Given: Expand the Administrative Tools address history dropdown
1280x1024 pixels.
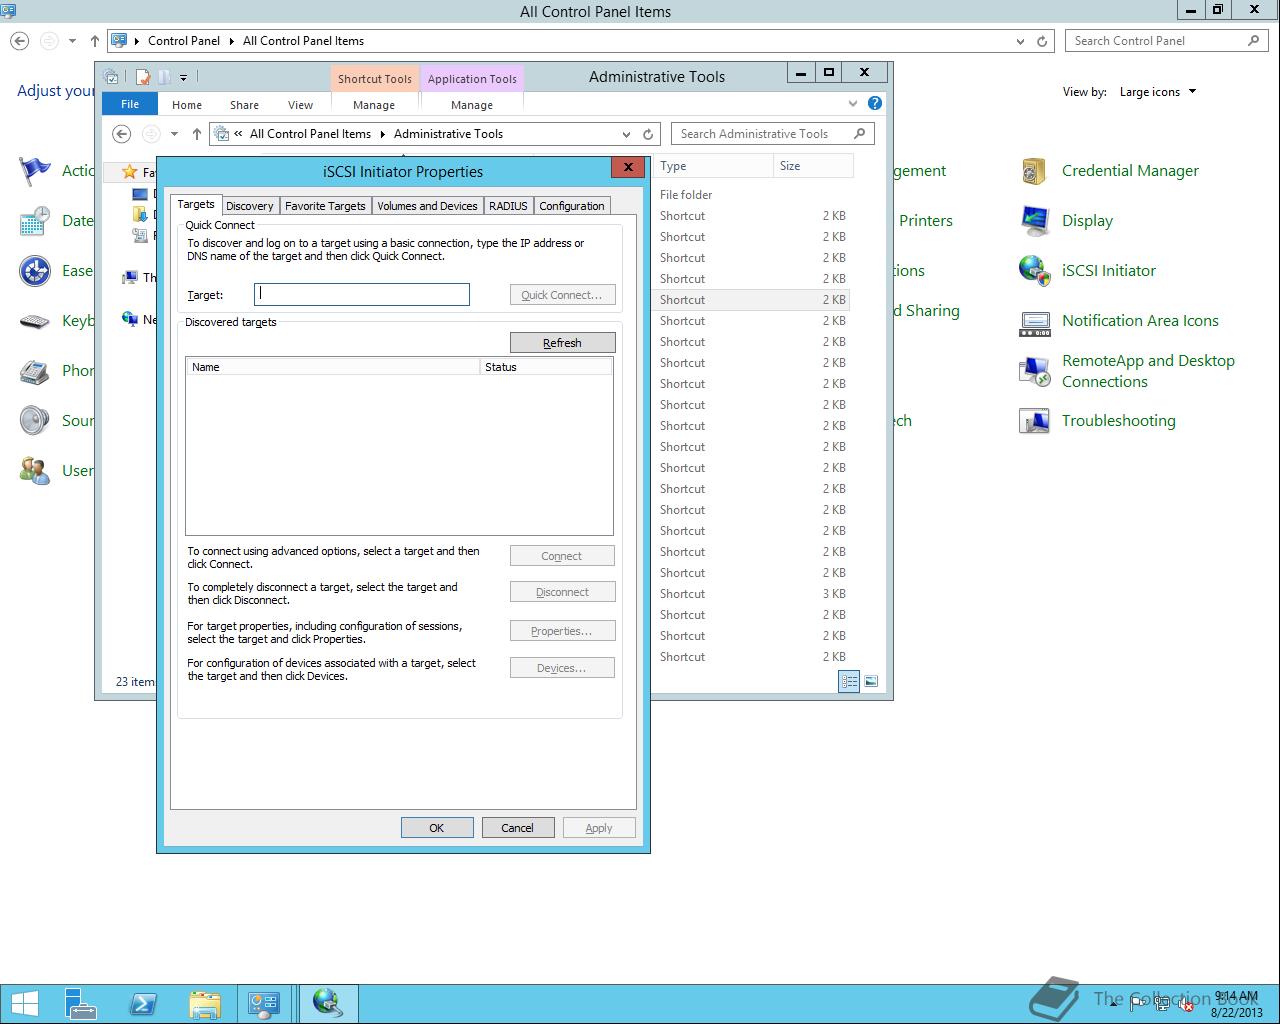Looking at the screenshot, I should (x=626, y=134).
